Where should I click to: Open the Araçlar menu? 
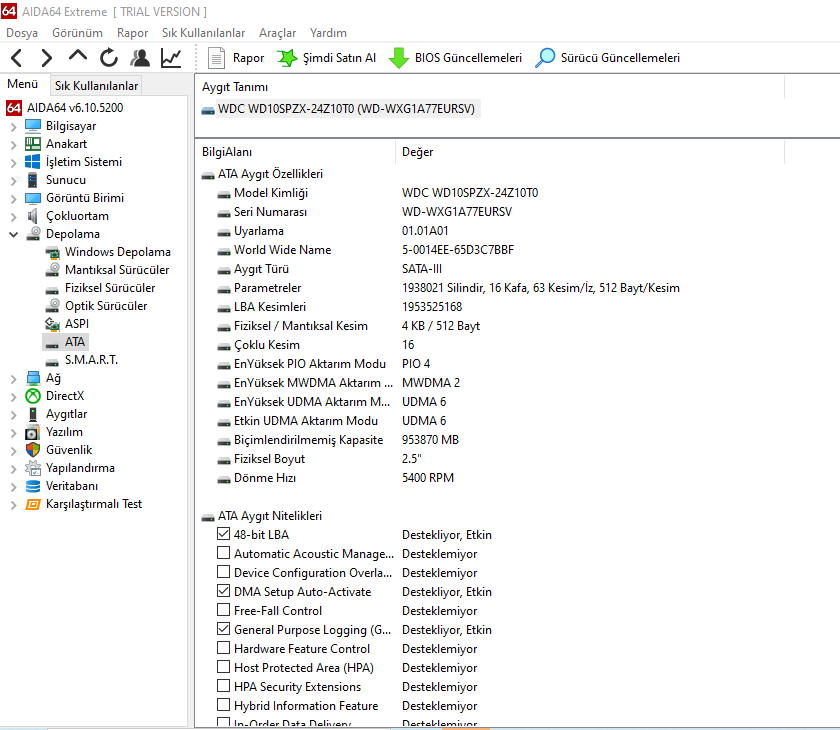(x=278, y=33)
